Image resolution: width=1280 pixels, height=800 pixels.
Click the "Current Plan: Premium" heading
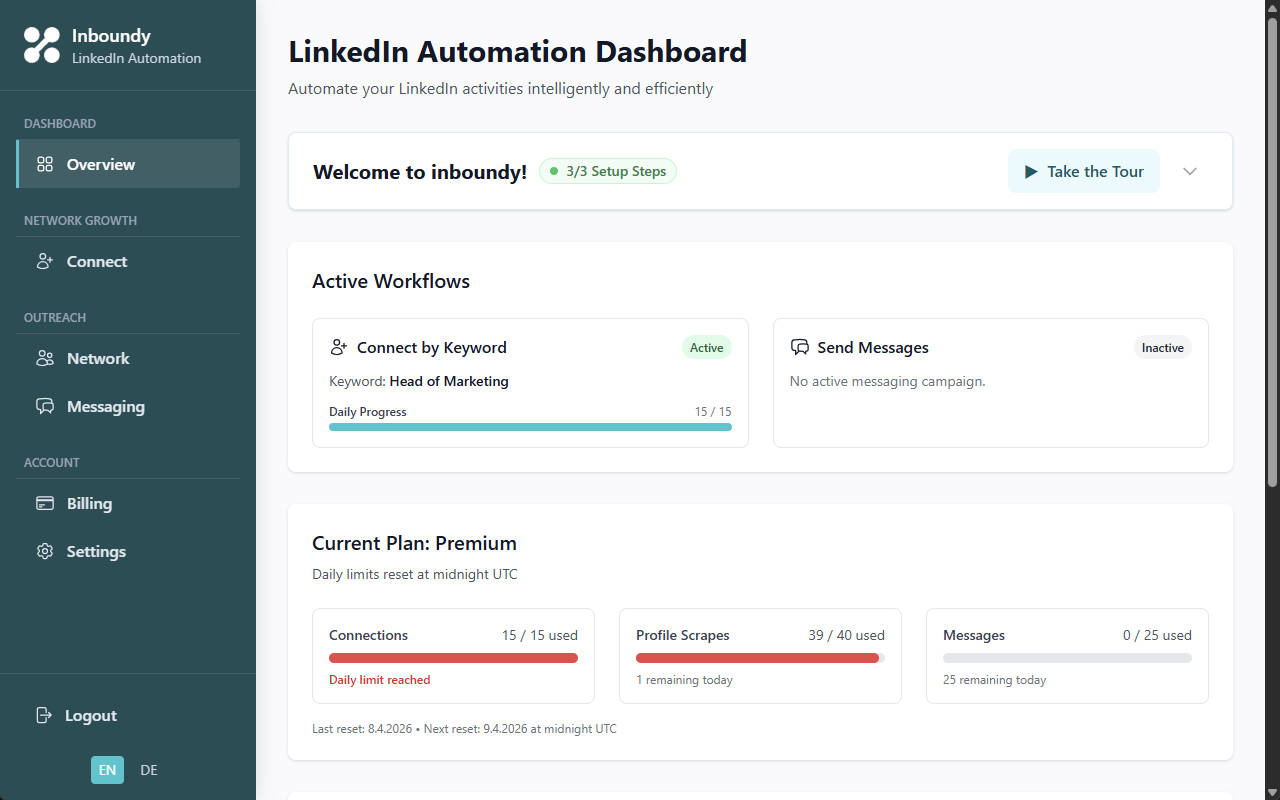tap(414, 543)
